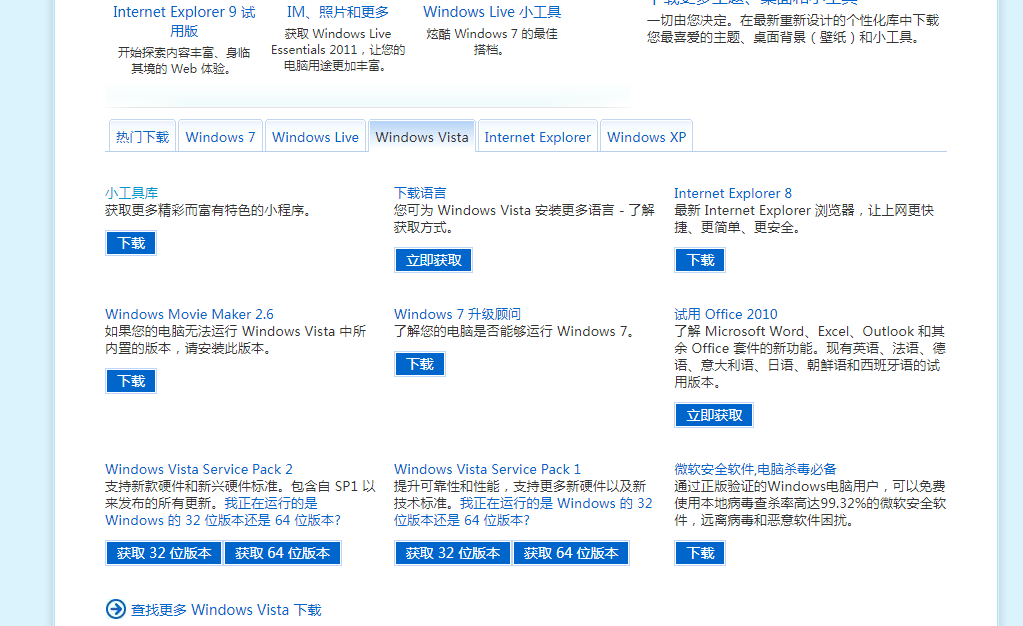Click 立即获取 under 下载语言

[433, 260]
